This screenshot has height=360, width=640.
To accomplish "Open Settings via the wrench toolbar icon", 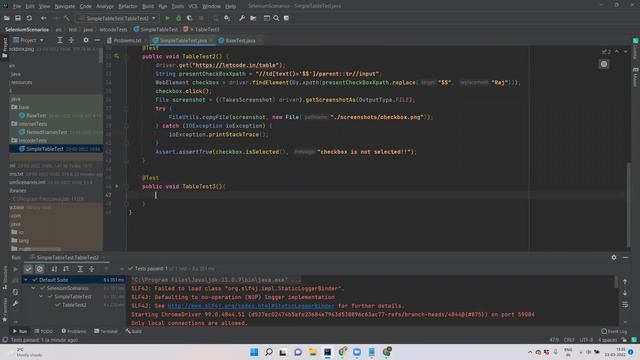I will 242,18.
